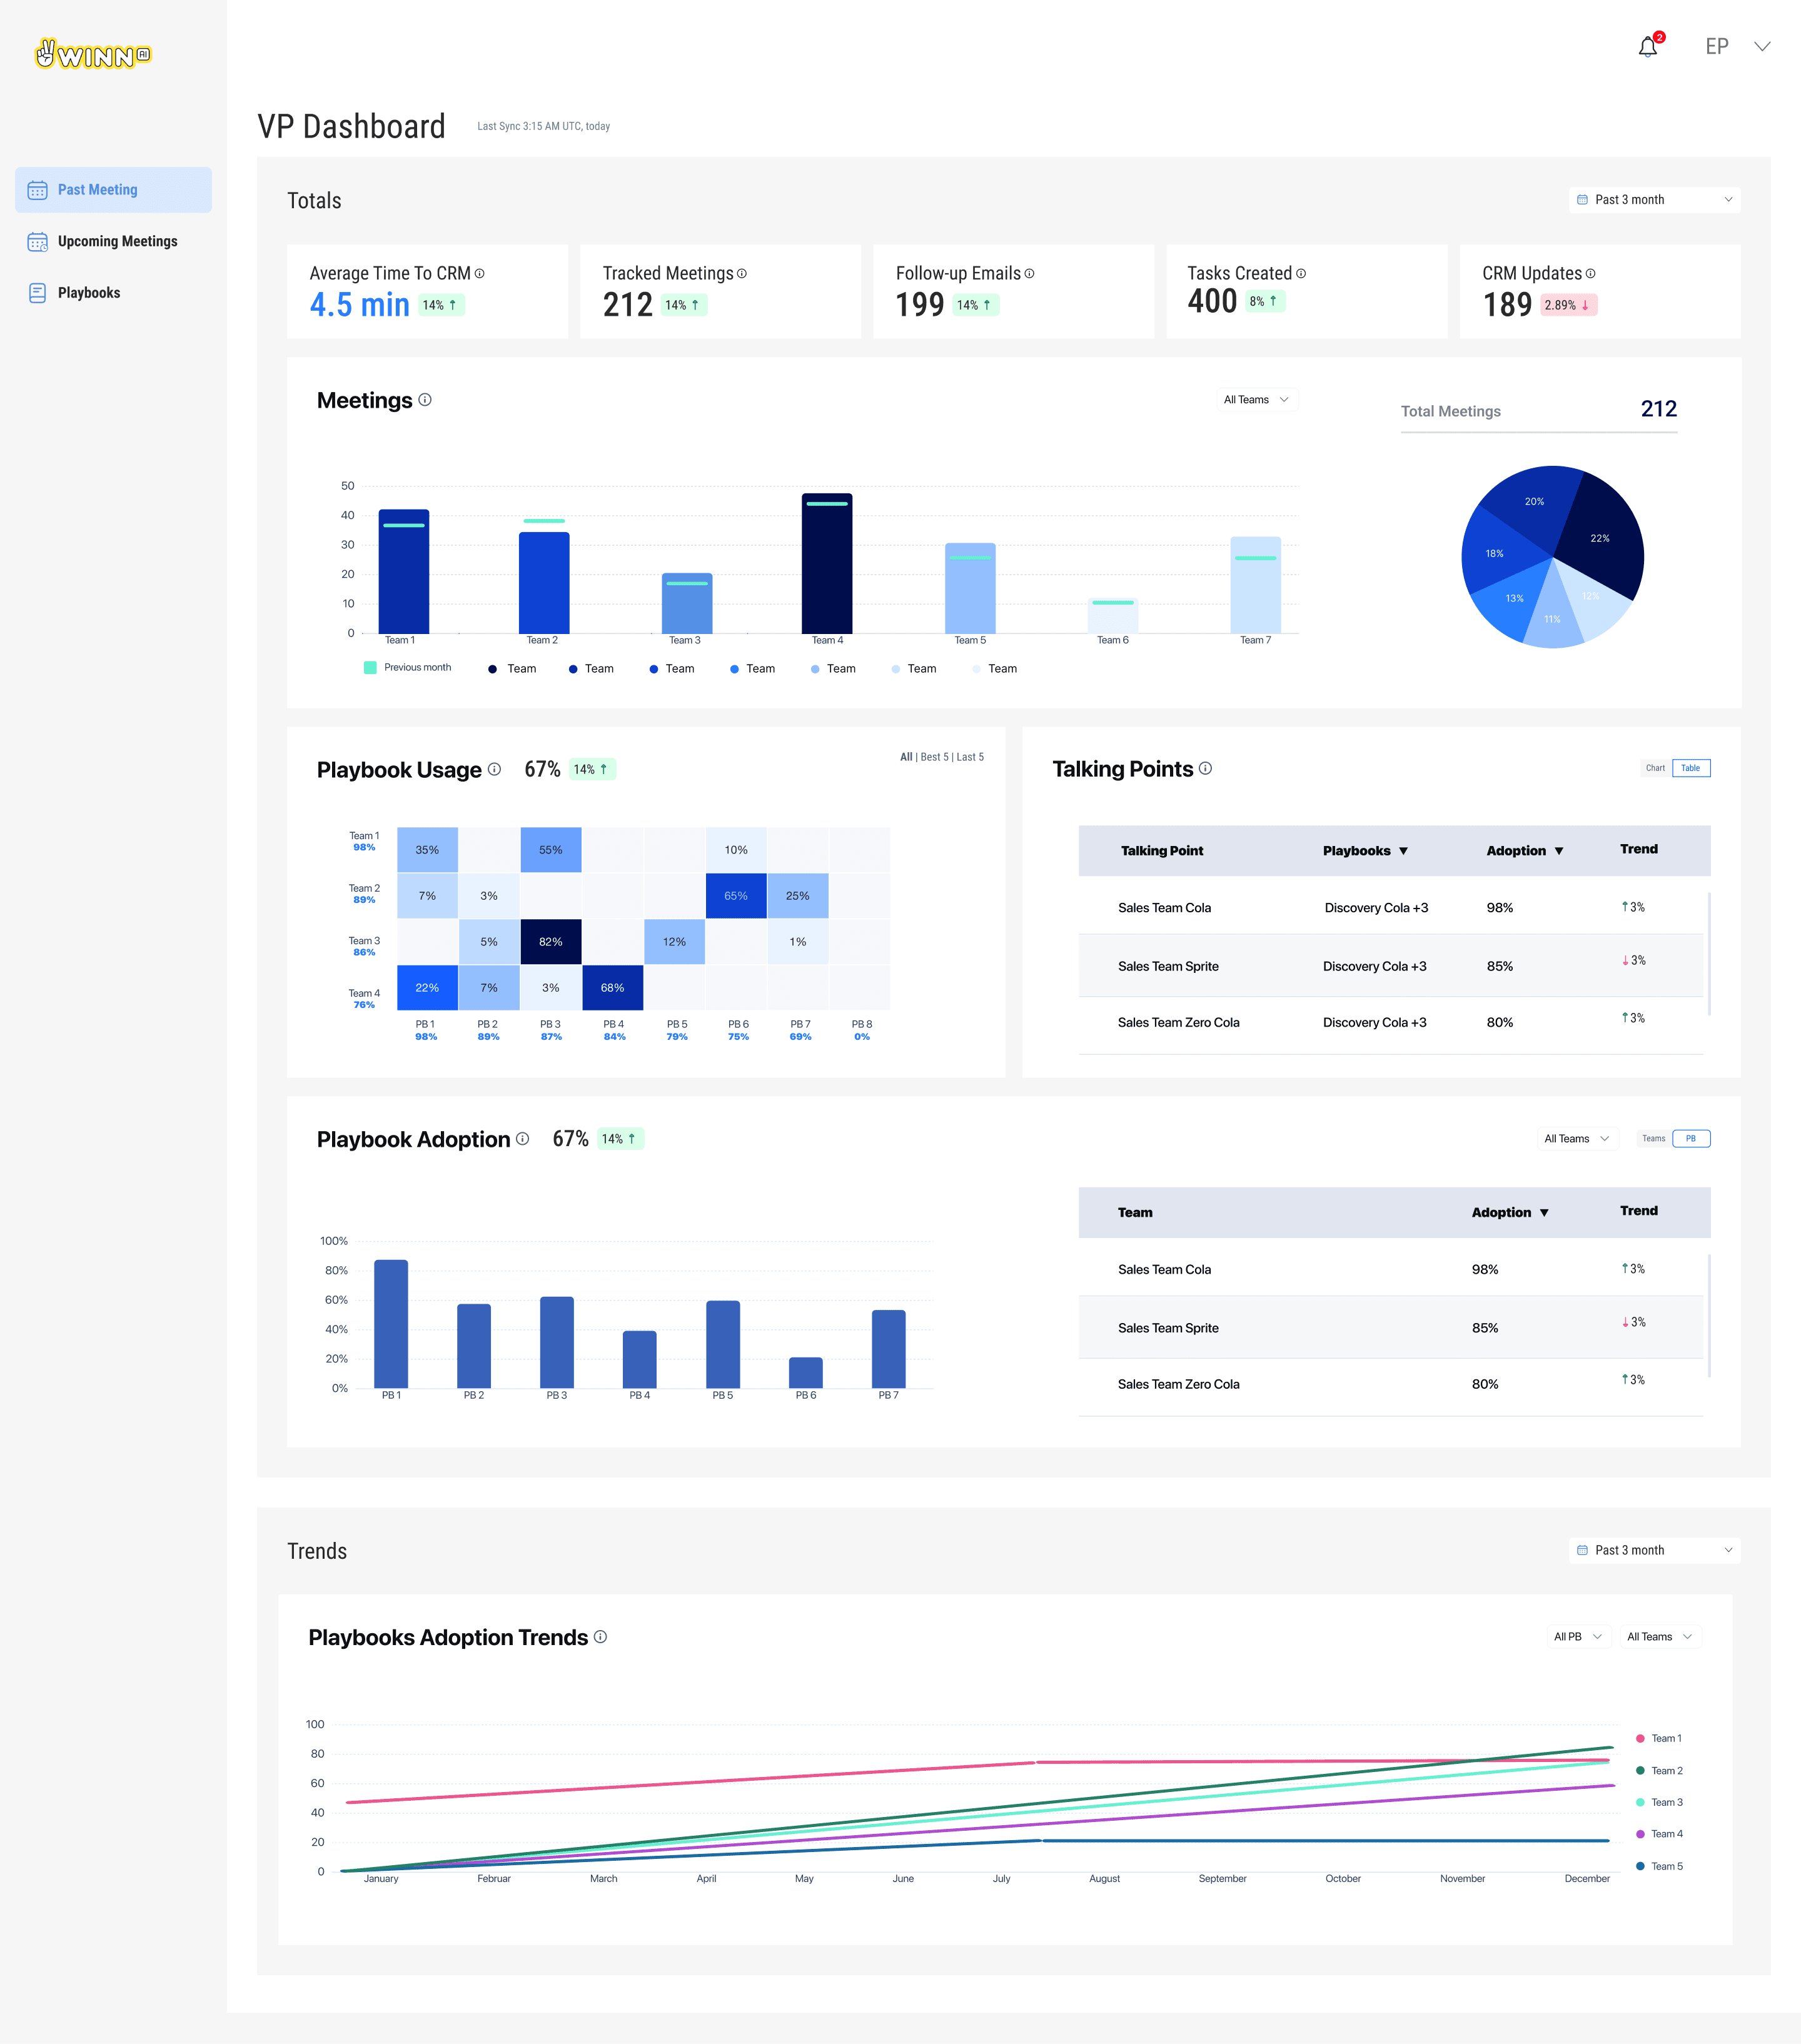Viewport: 1801px width, 2044px height.
Task: Click info icon beside Playbook Usage
Action: click(494, 769)
